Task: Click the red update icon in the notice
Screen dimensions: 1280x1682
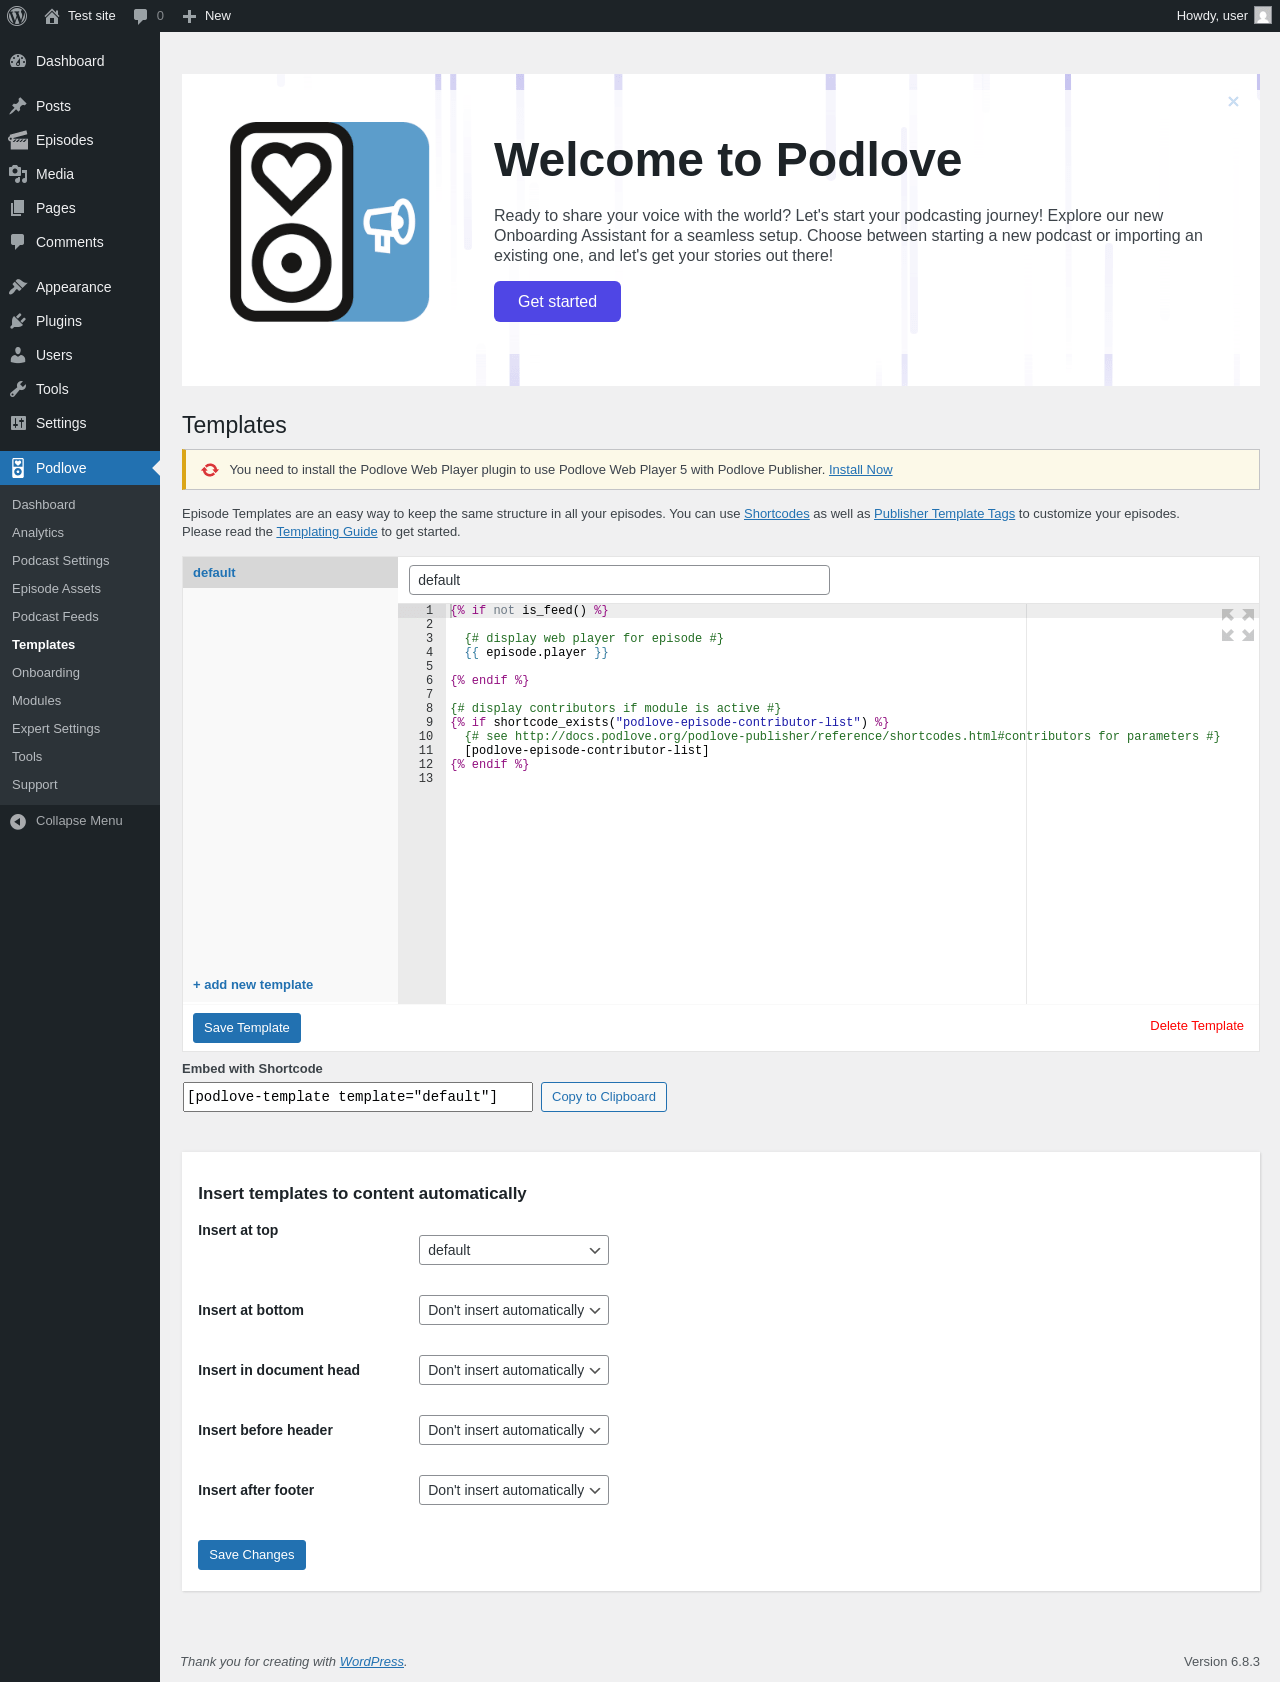Action: (x=210, y=470)
